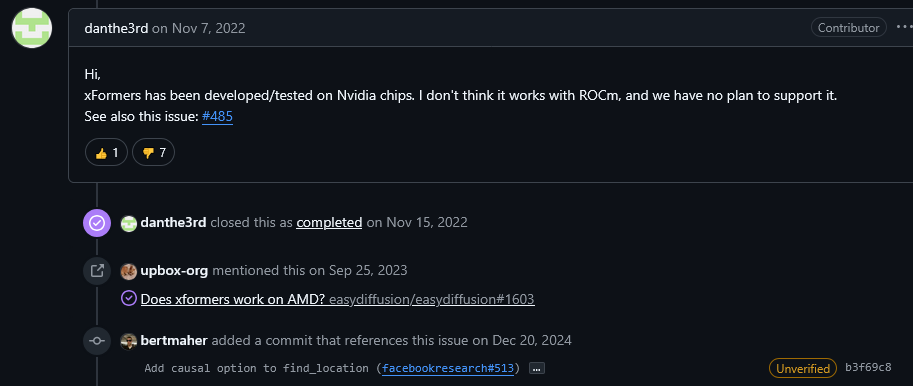Click the 'on Nov 7, 2022' comment timestamp
The width and height of the screenshot is (913, 386).
coord(199,28)
